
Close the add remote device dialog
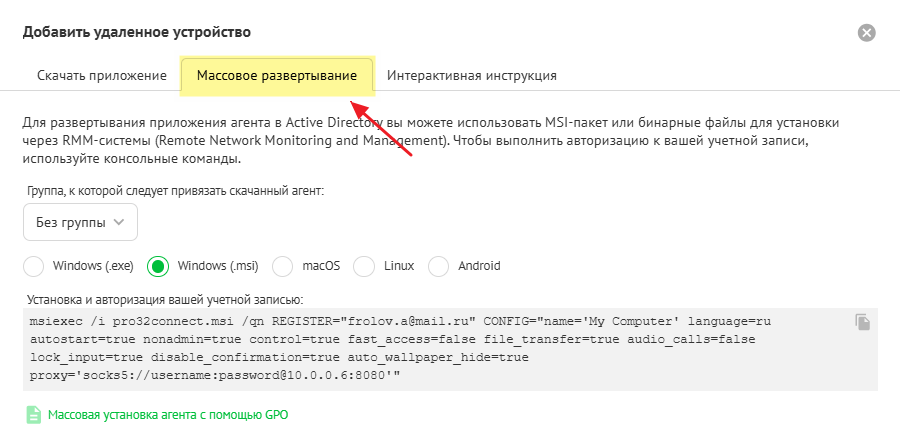point(867,33)
